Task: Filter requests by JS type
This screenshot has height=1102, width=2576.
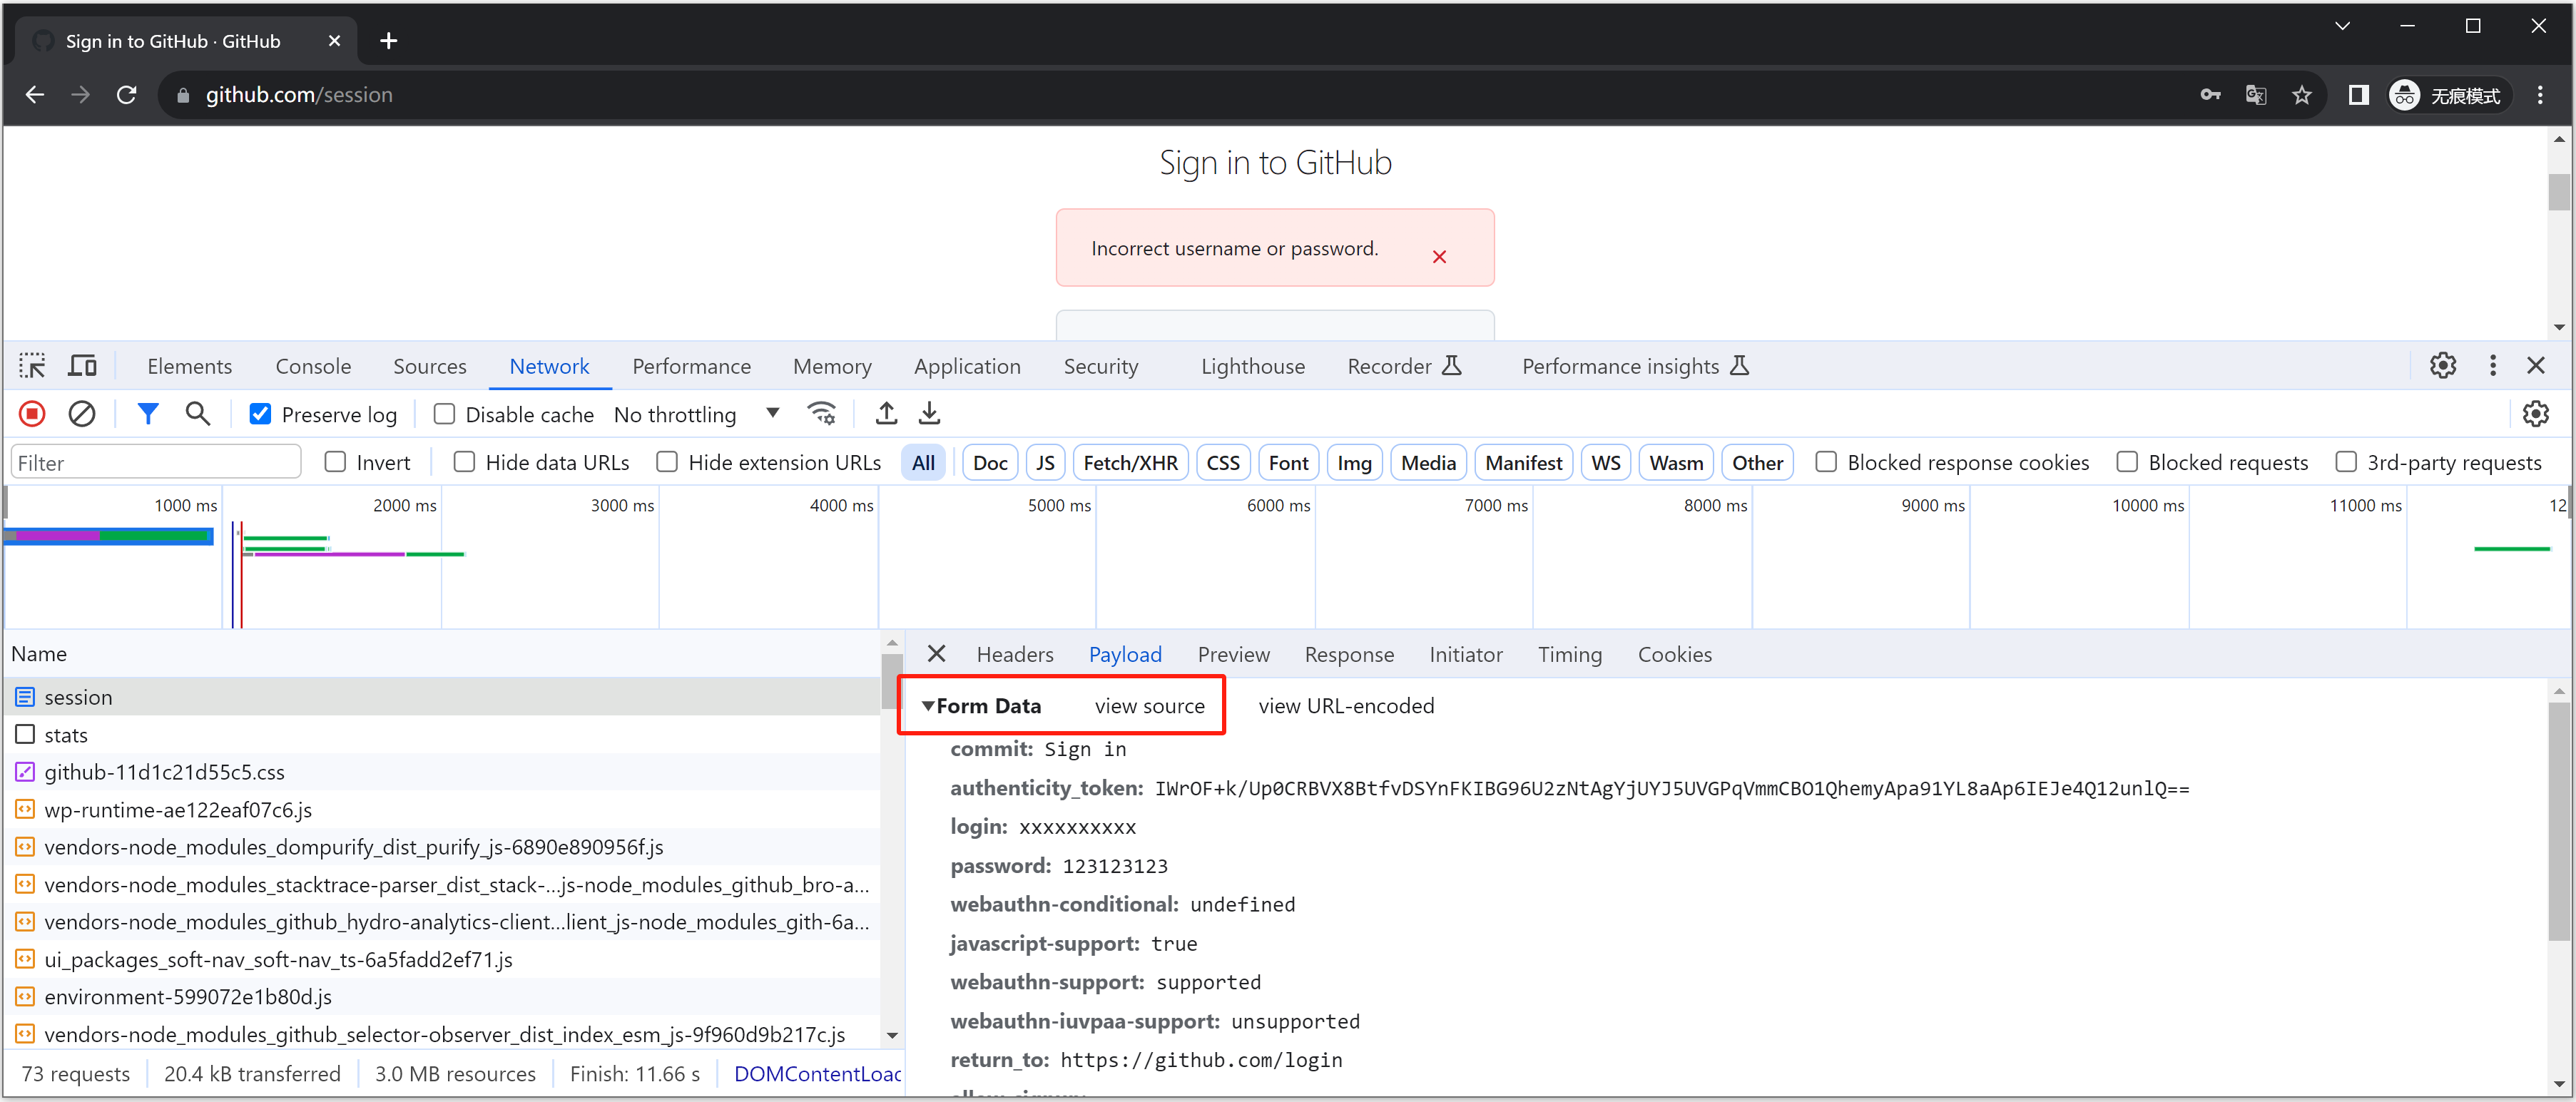Action: (x=1045, y=462)
